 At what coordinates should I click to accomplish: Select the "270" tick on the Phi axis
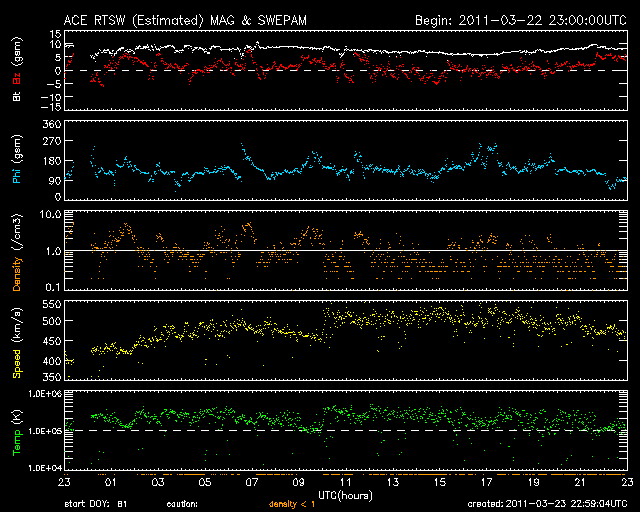click(52, 141)
